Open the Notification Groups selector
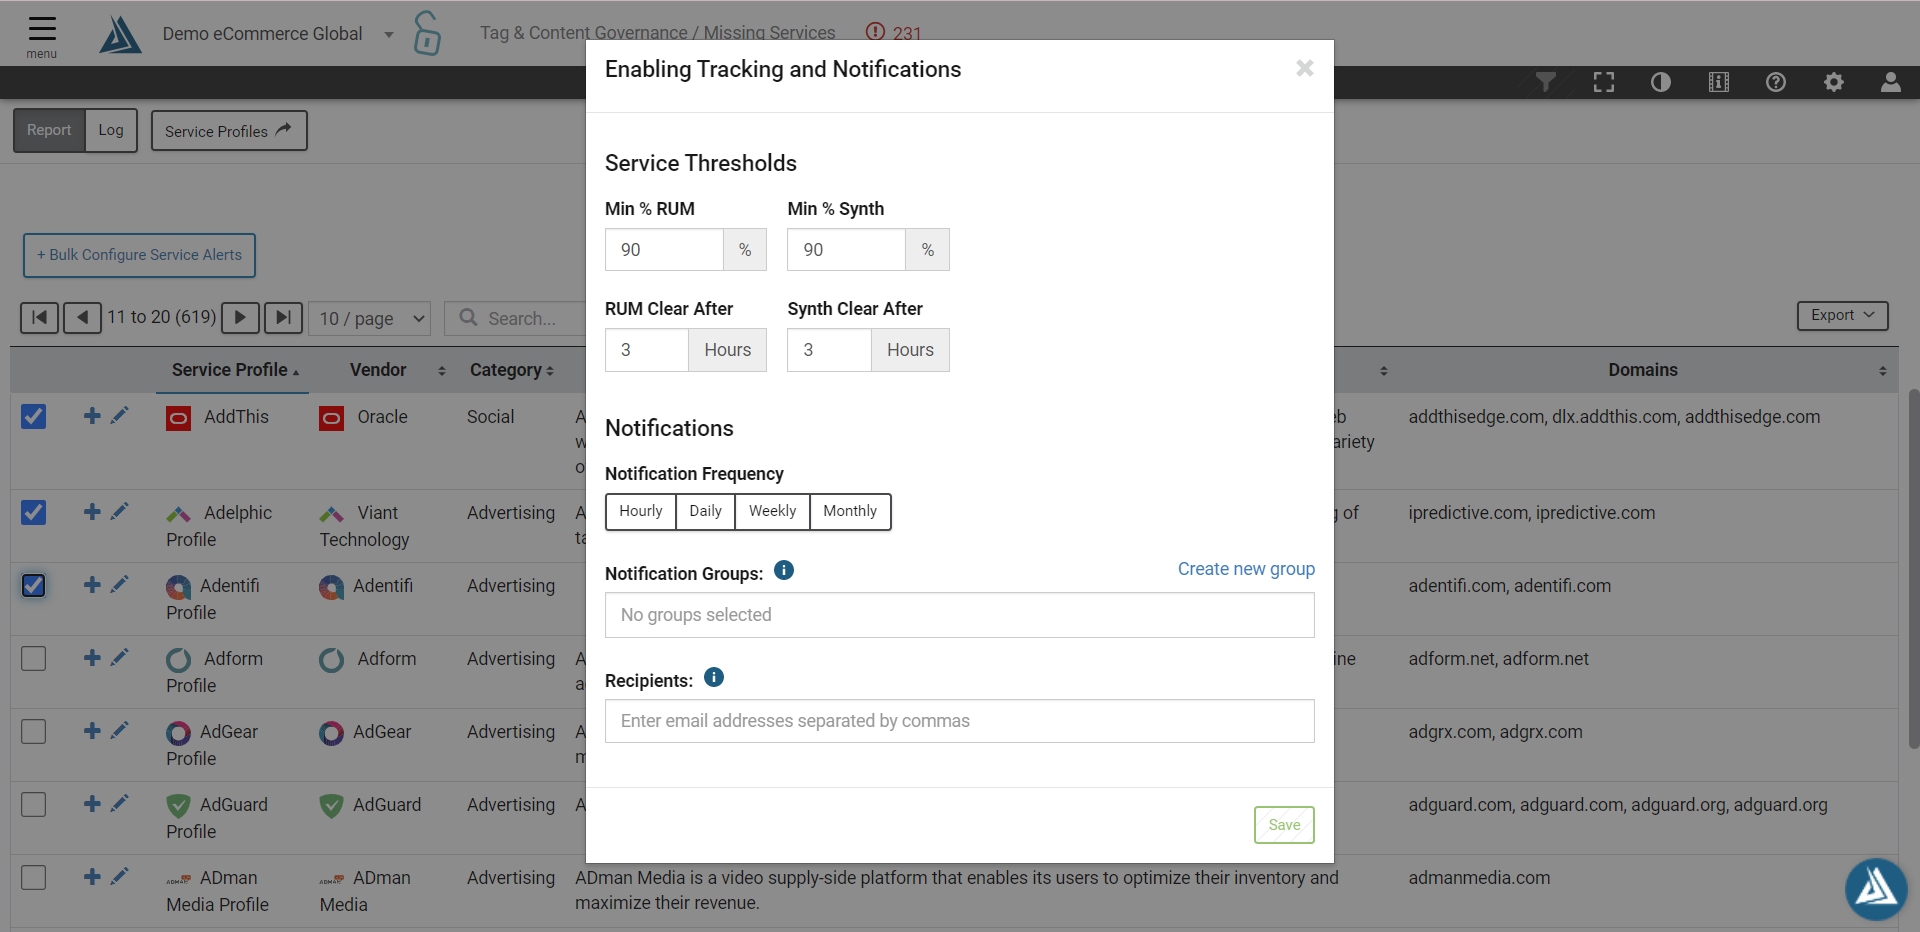Image resolution: width=1920 pixels, height=932 pixels. (959, 615)
